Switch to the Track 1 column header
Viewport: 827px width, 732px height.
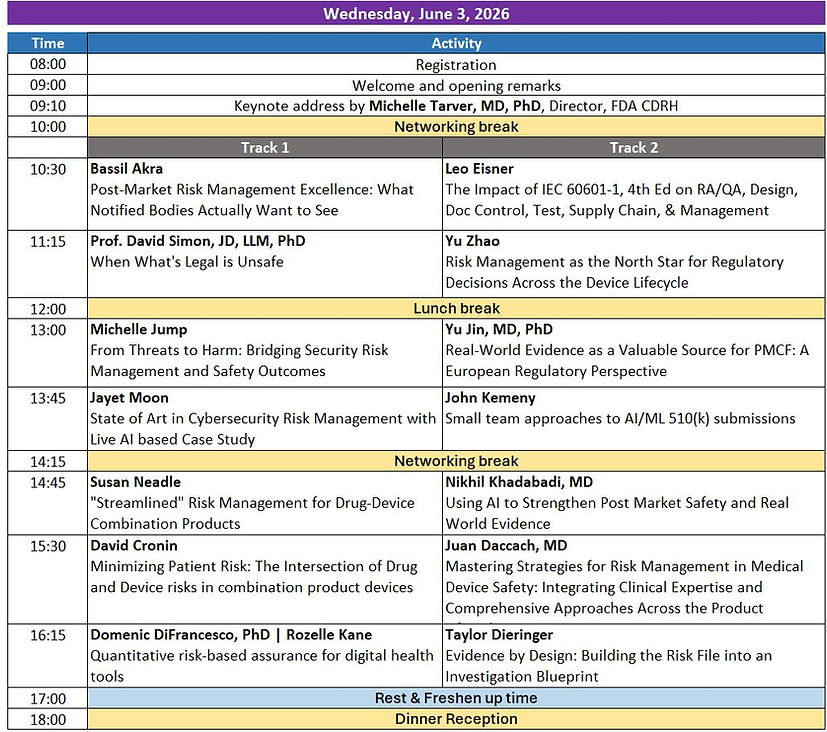(x=264, y=147)
